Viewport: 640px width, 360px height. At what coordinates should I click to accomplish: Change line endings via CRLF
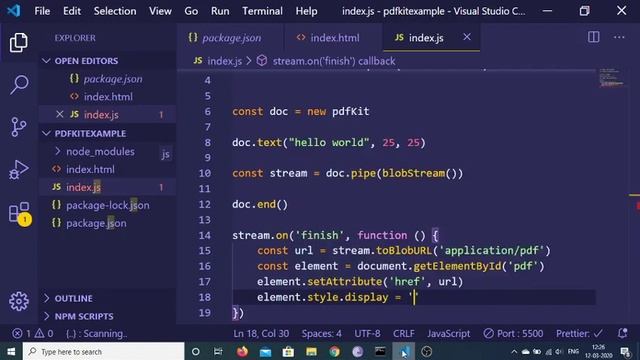pos(404,333)
